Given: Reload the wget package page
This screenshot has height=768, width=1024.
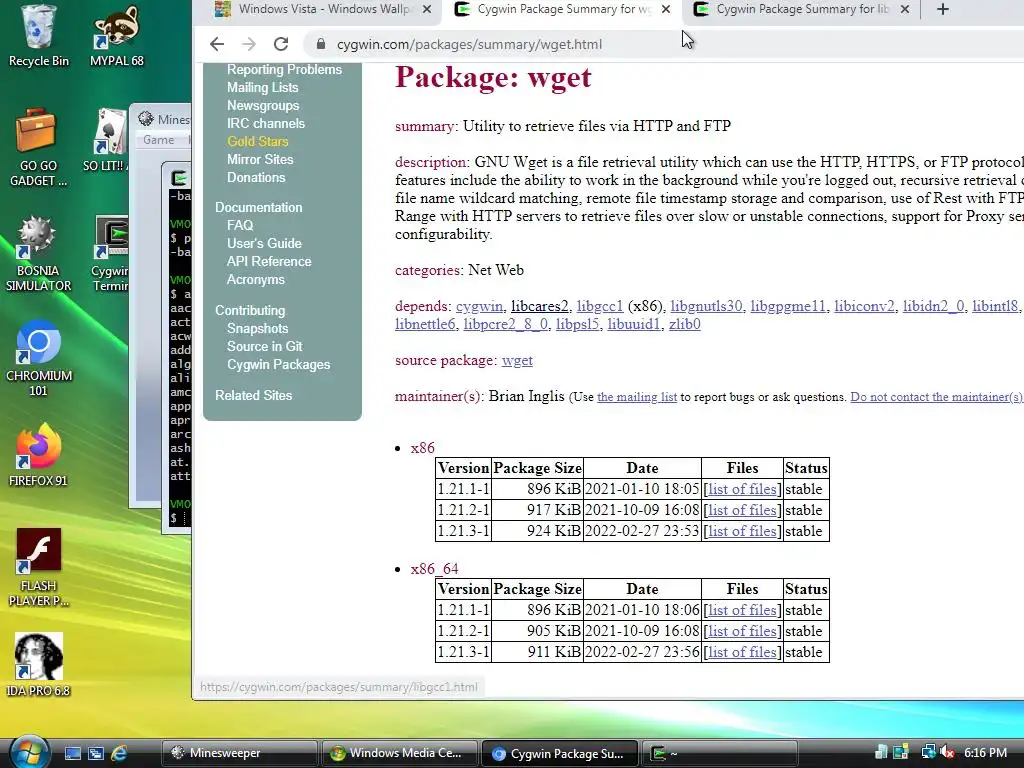Looking at the screenshot, I should [x=281, y=44].
